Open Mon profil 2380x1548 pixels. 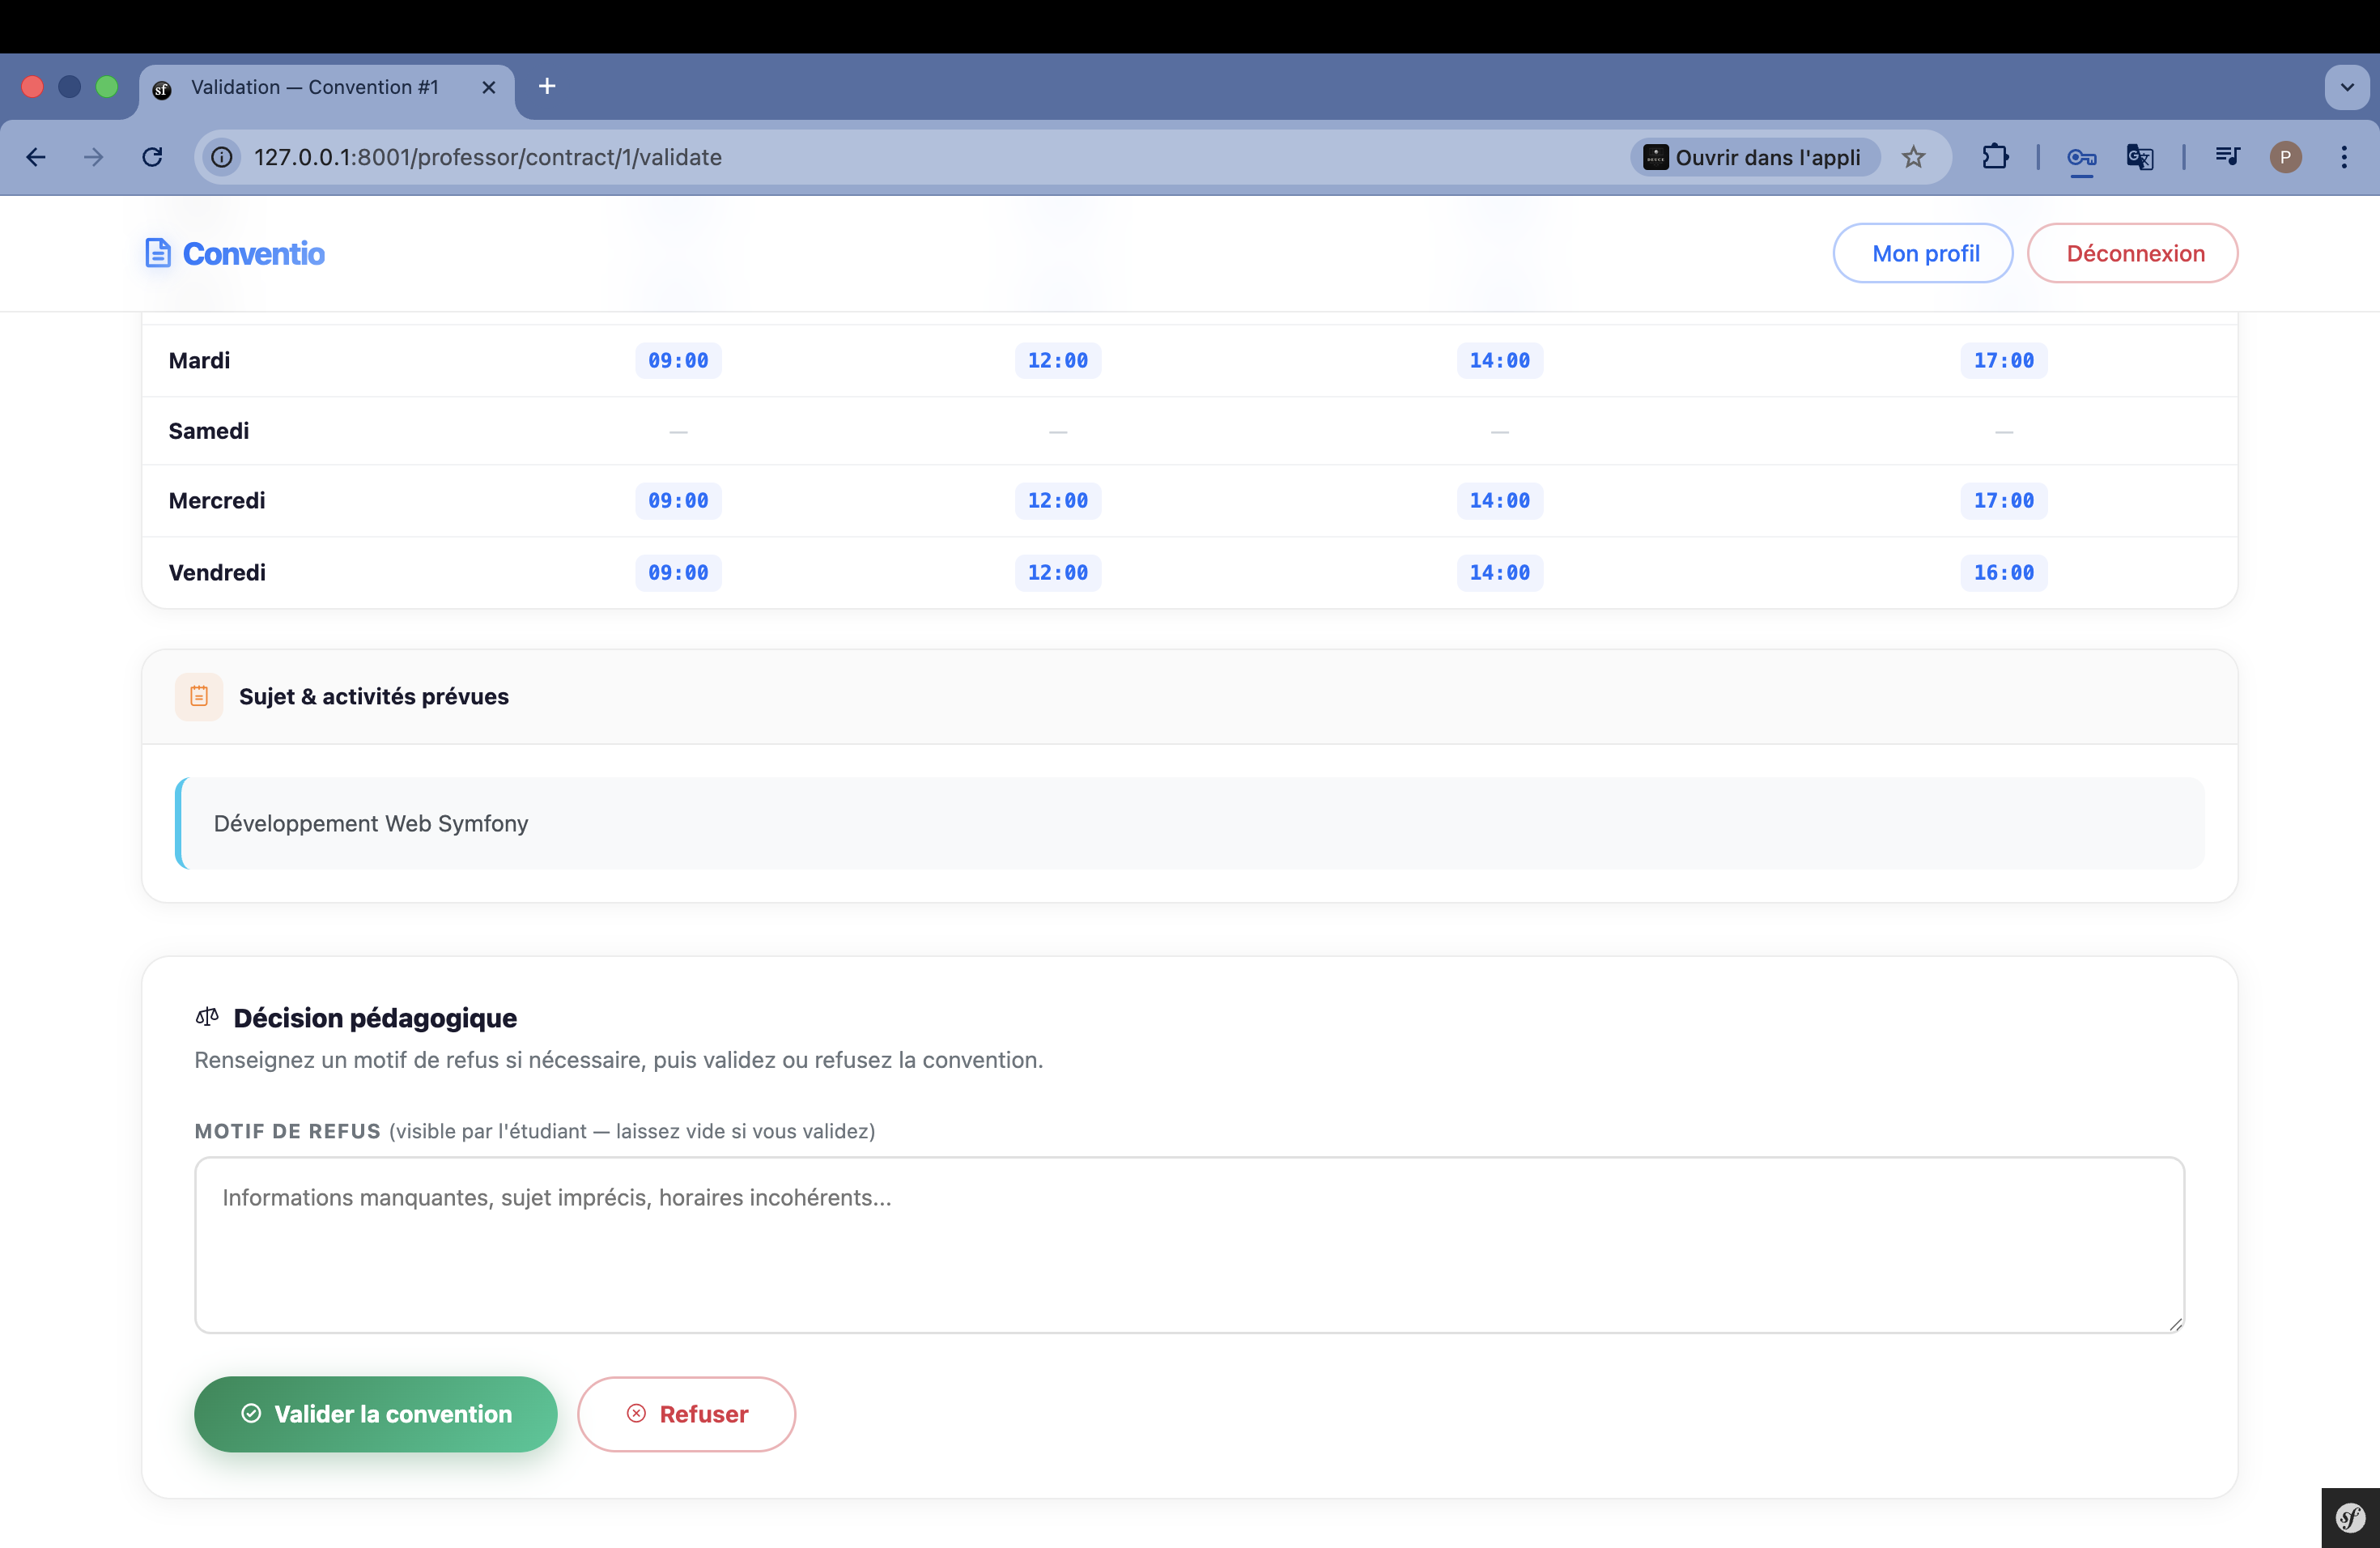point(1923,253)
